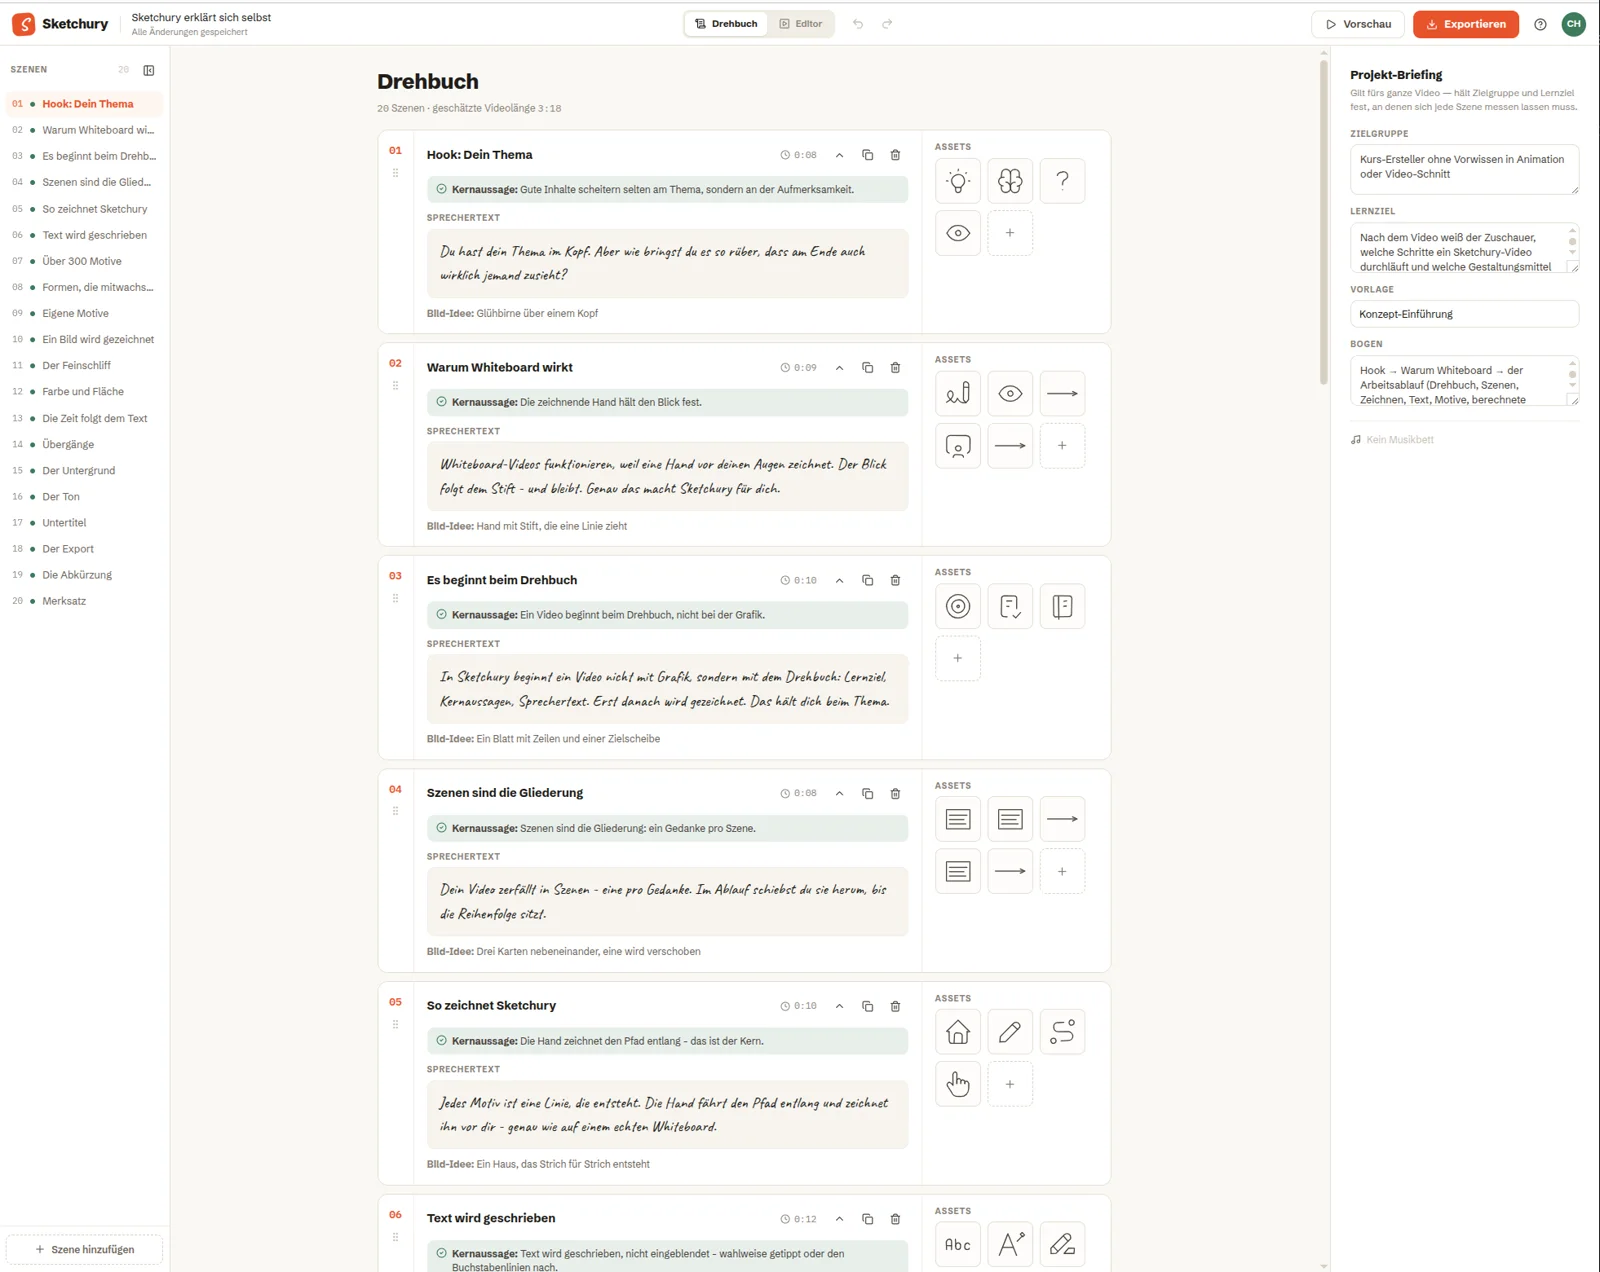Collapse scene 06 Text wird geschrieben
The height and width of the screenshot is (1272, 1600).
[x=839, y=1219]
